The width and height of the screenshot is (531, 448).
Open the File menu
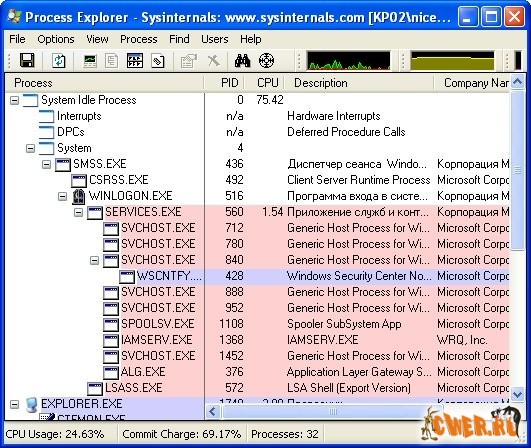[x=17, y=39]
